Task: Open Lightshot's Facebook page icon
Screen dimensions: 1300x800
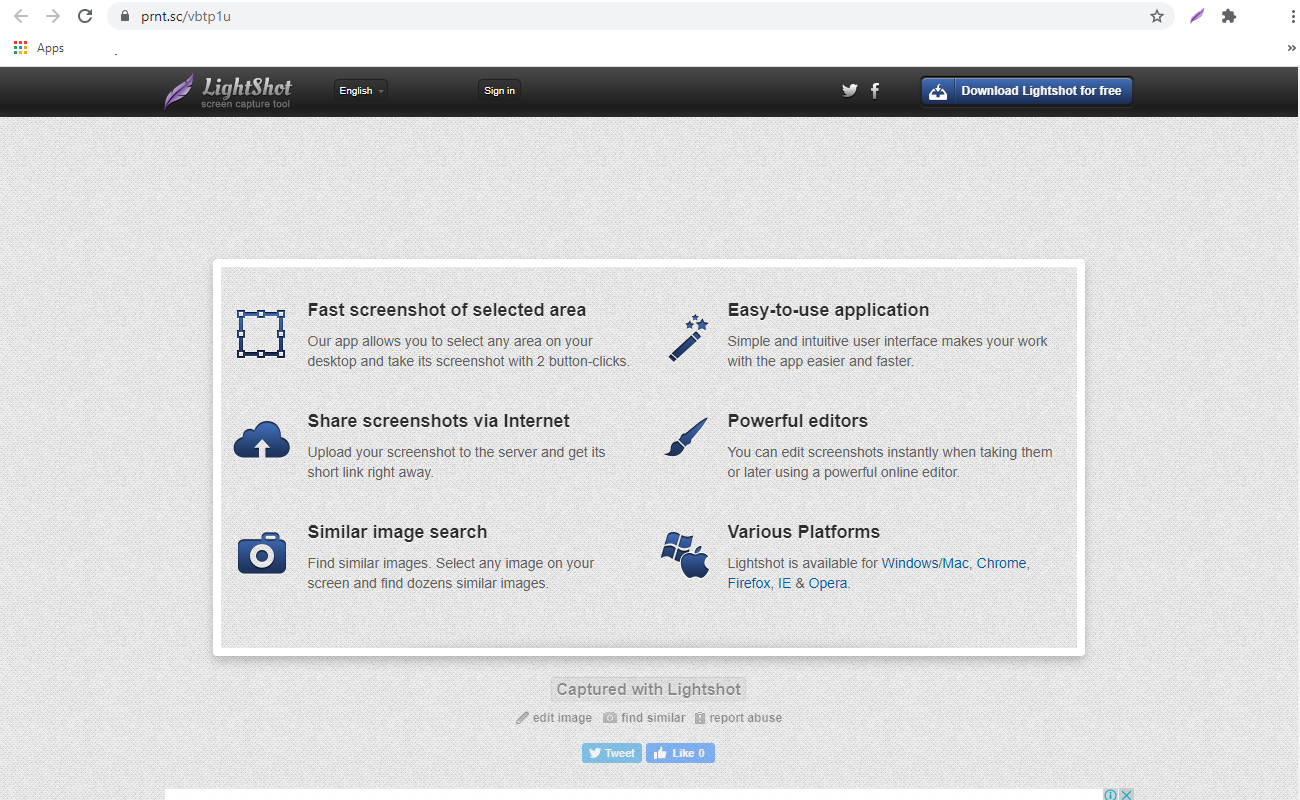Action: click(x=875, y=91)
